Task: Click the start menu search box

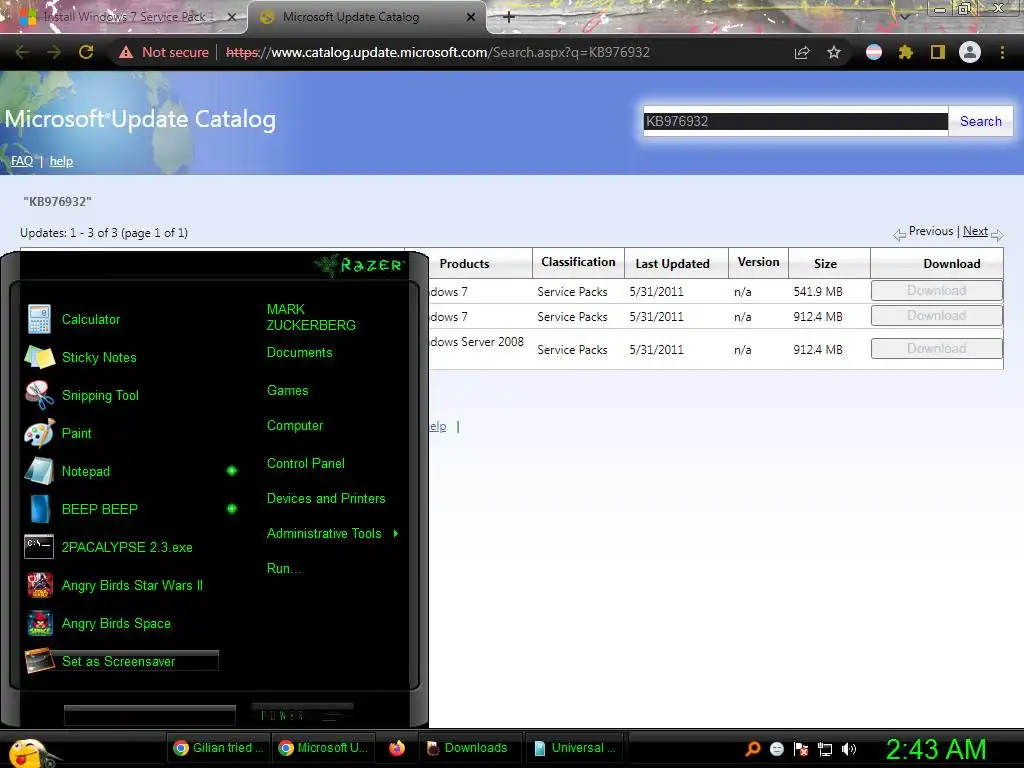Action: coord(150,715)
